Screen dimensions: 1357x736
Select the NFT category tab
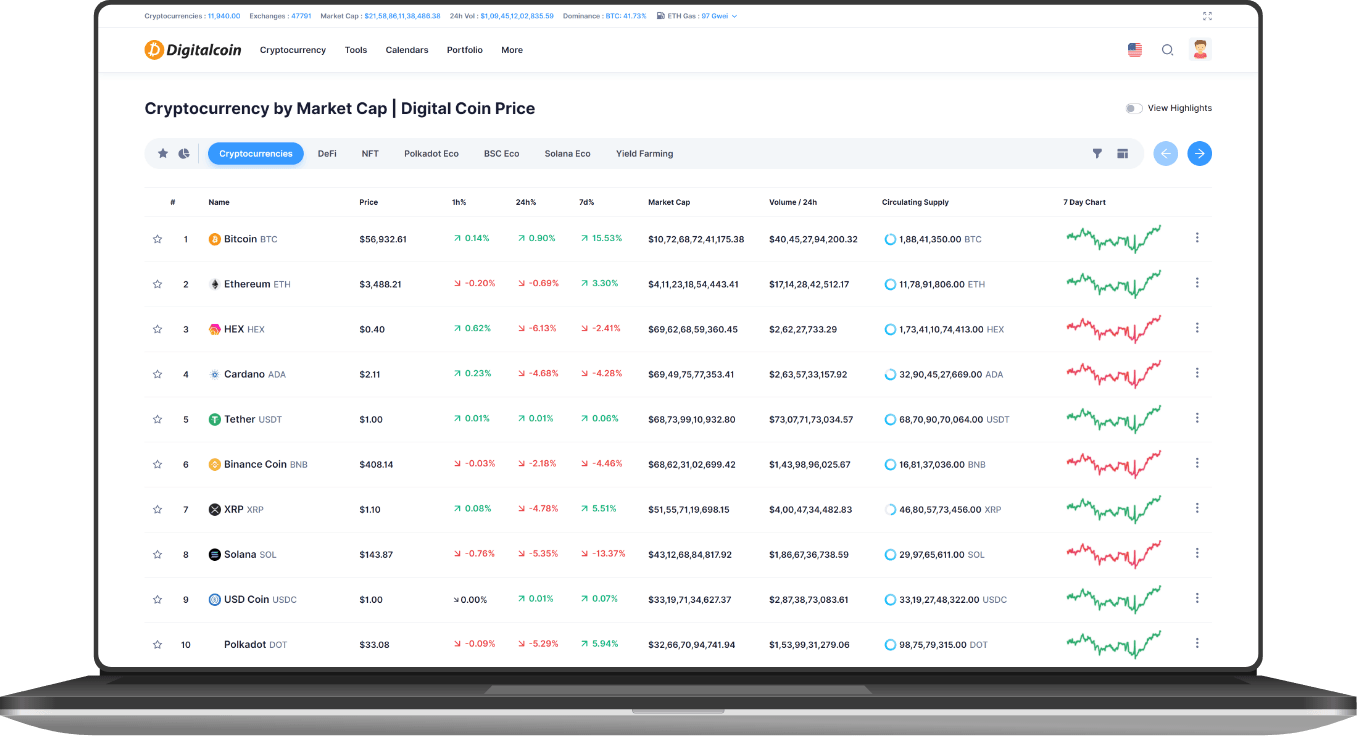(370, 154)
